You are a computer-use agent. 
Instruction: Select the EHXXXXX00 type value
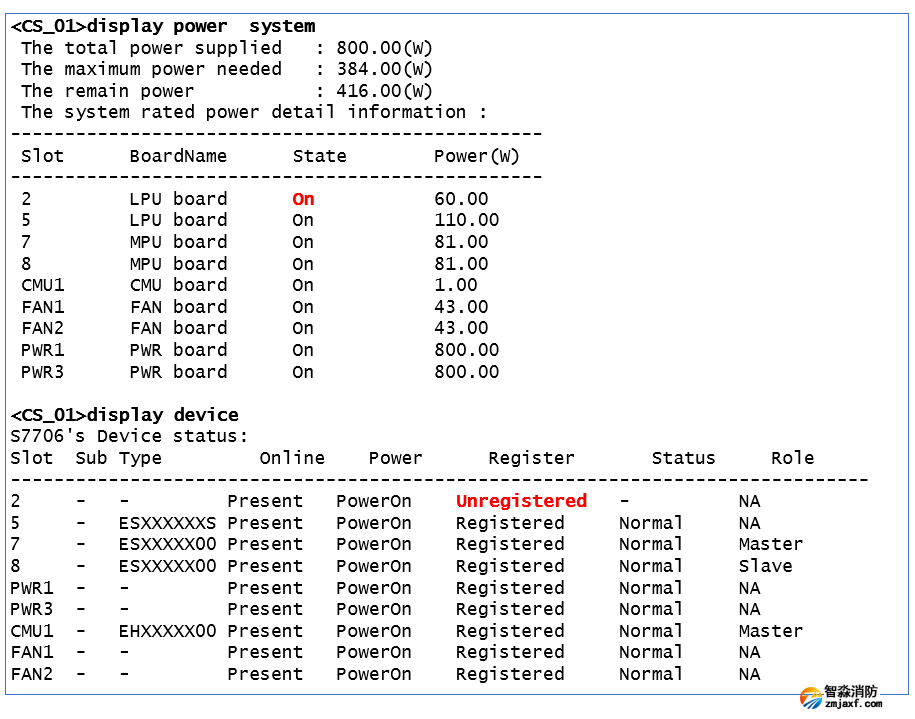(x=167, y=631)
